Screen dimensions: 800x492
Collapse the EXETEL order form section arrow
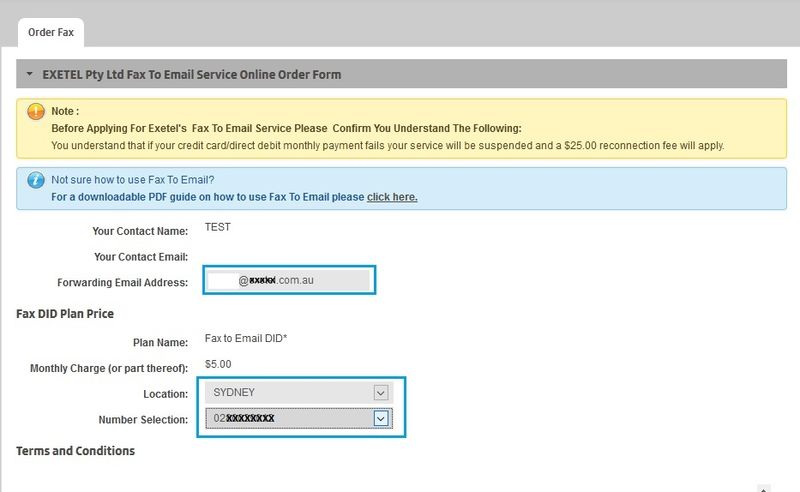30,75
